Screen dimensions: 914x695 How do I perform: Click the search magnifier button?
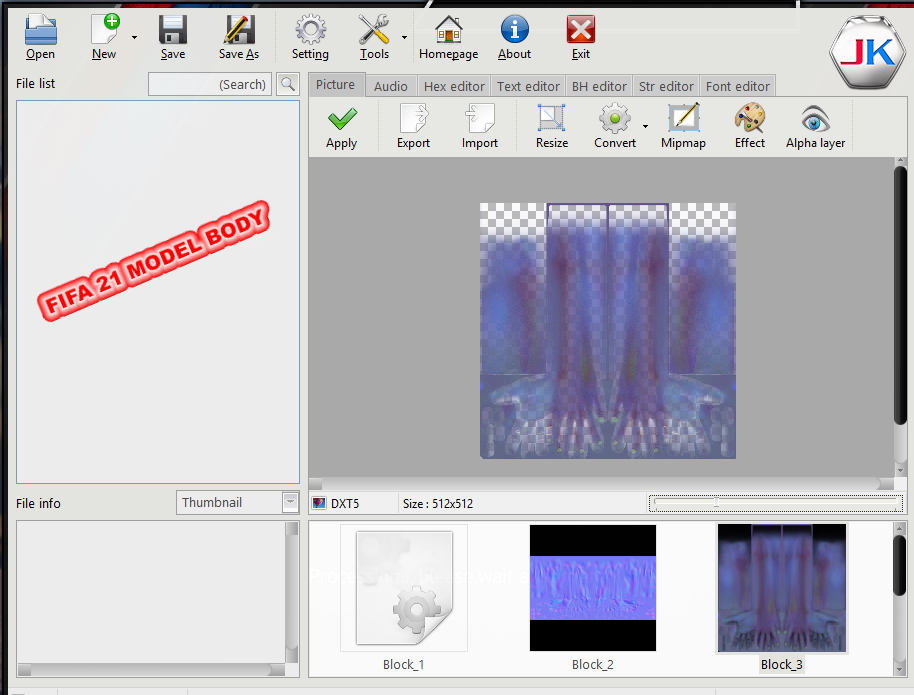point(288,85)
